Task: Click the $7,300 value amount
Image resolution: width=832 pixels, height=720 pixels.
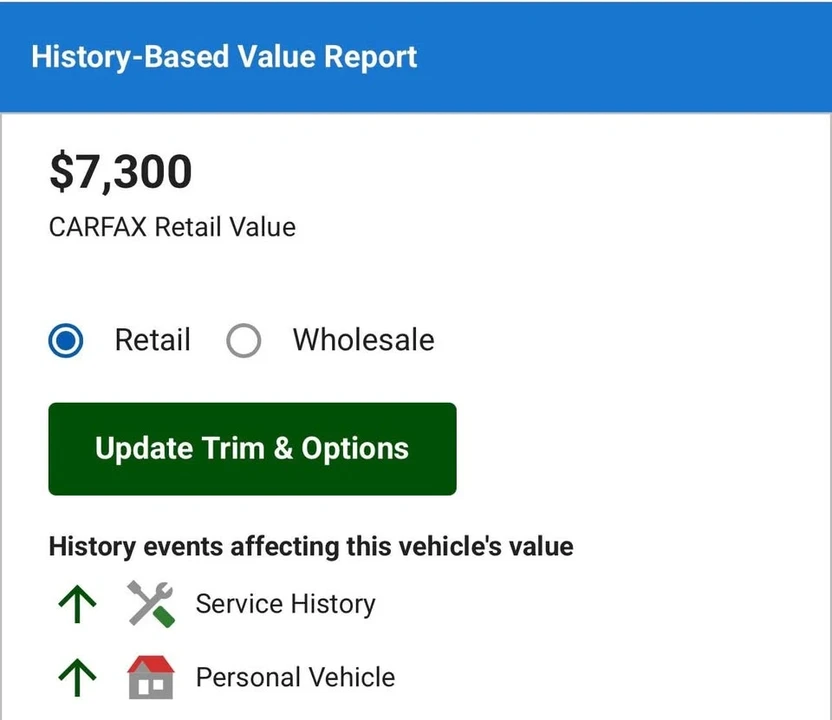Action: click(120, 171)
